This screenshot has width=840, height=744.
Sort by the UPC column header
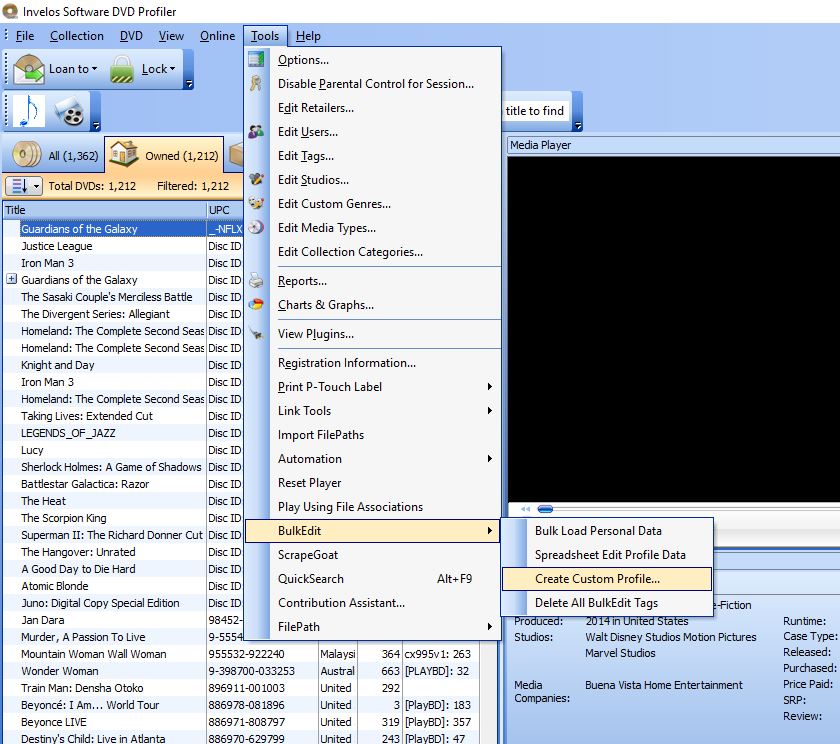pos(225,210)
